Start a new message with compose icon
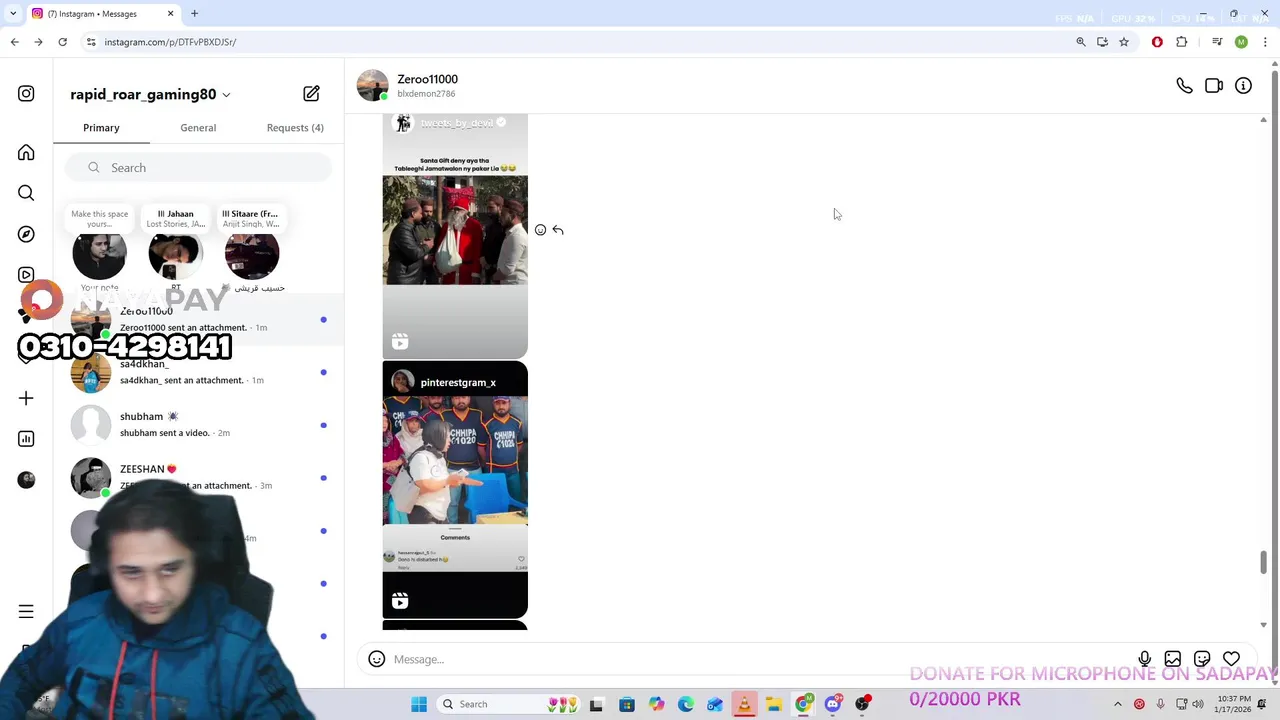 311,94
